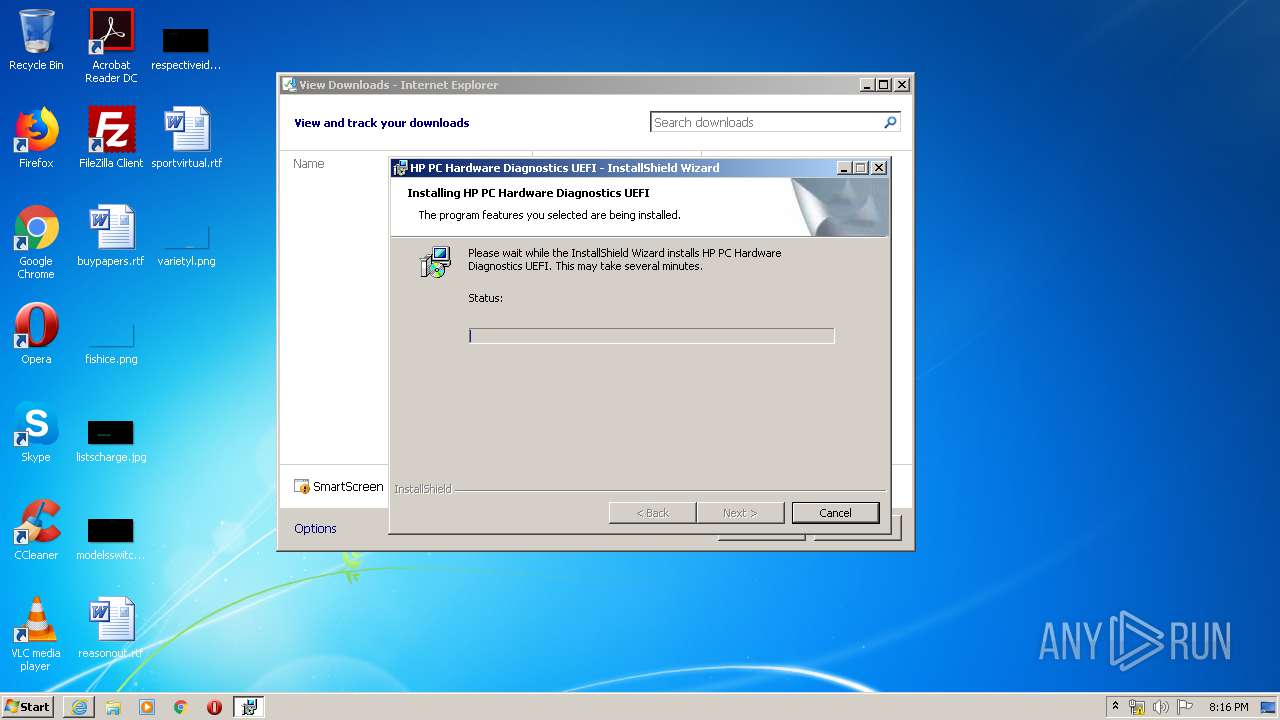Open Acrobat Reader DC desktop shortcut
Screen dimensions: 1280x720
point(111,46)
